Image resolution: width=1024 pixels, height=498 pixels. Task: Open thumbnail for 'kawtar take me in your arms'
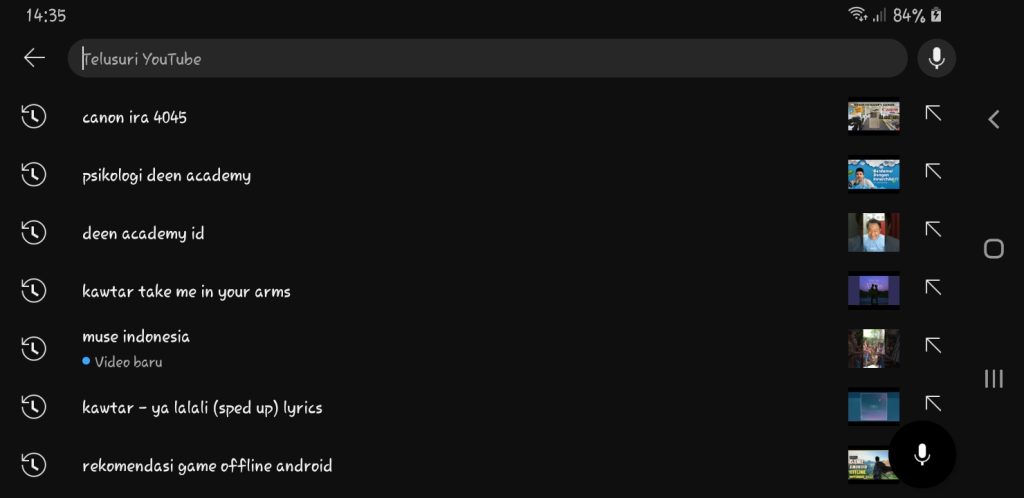click(x=873, y=291)
